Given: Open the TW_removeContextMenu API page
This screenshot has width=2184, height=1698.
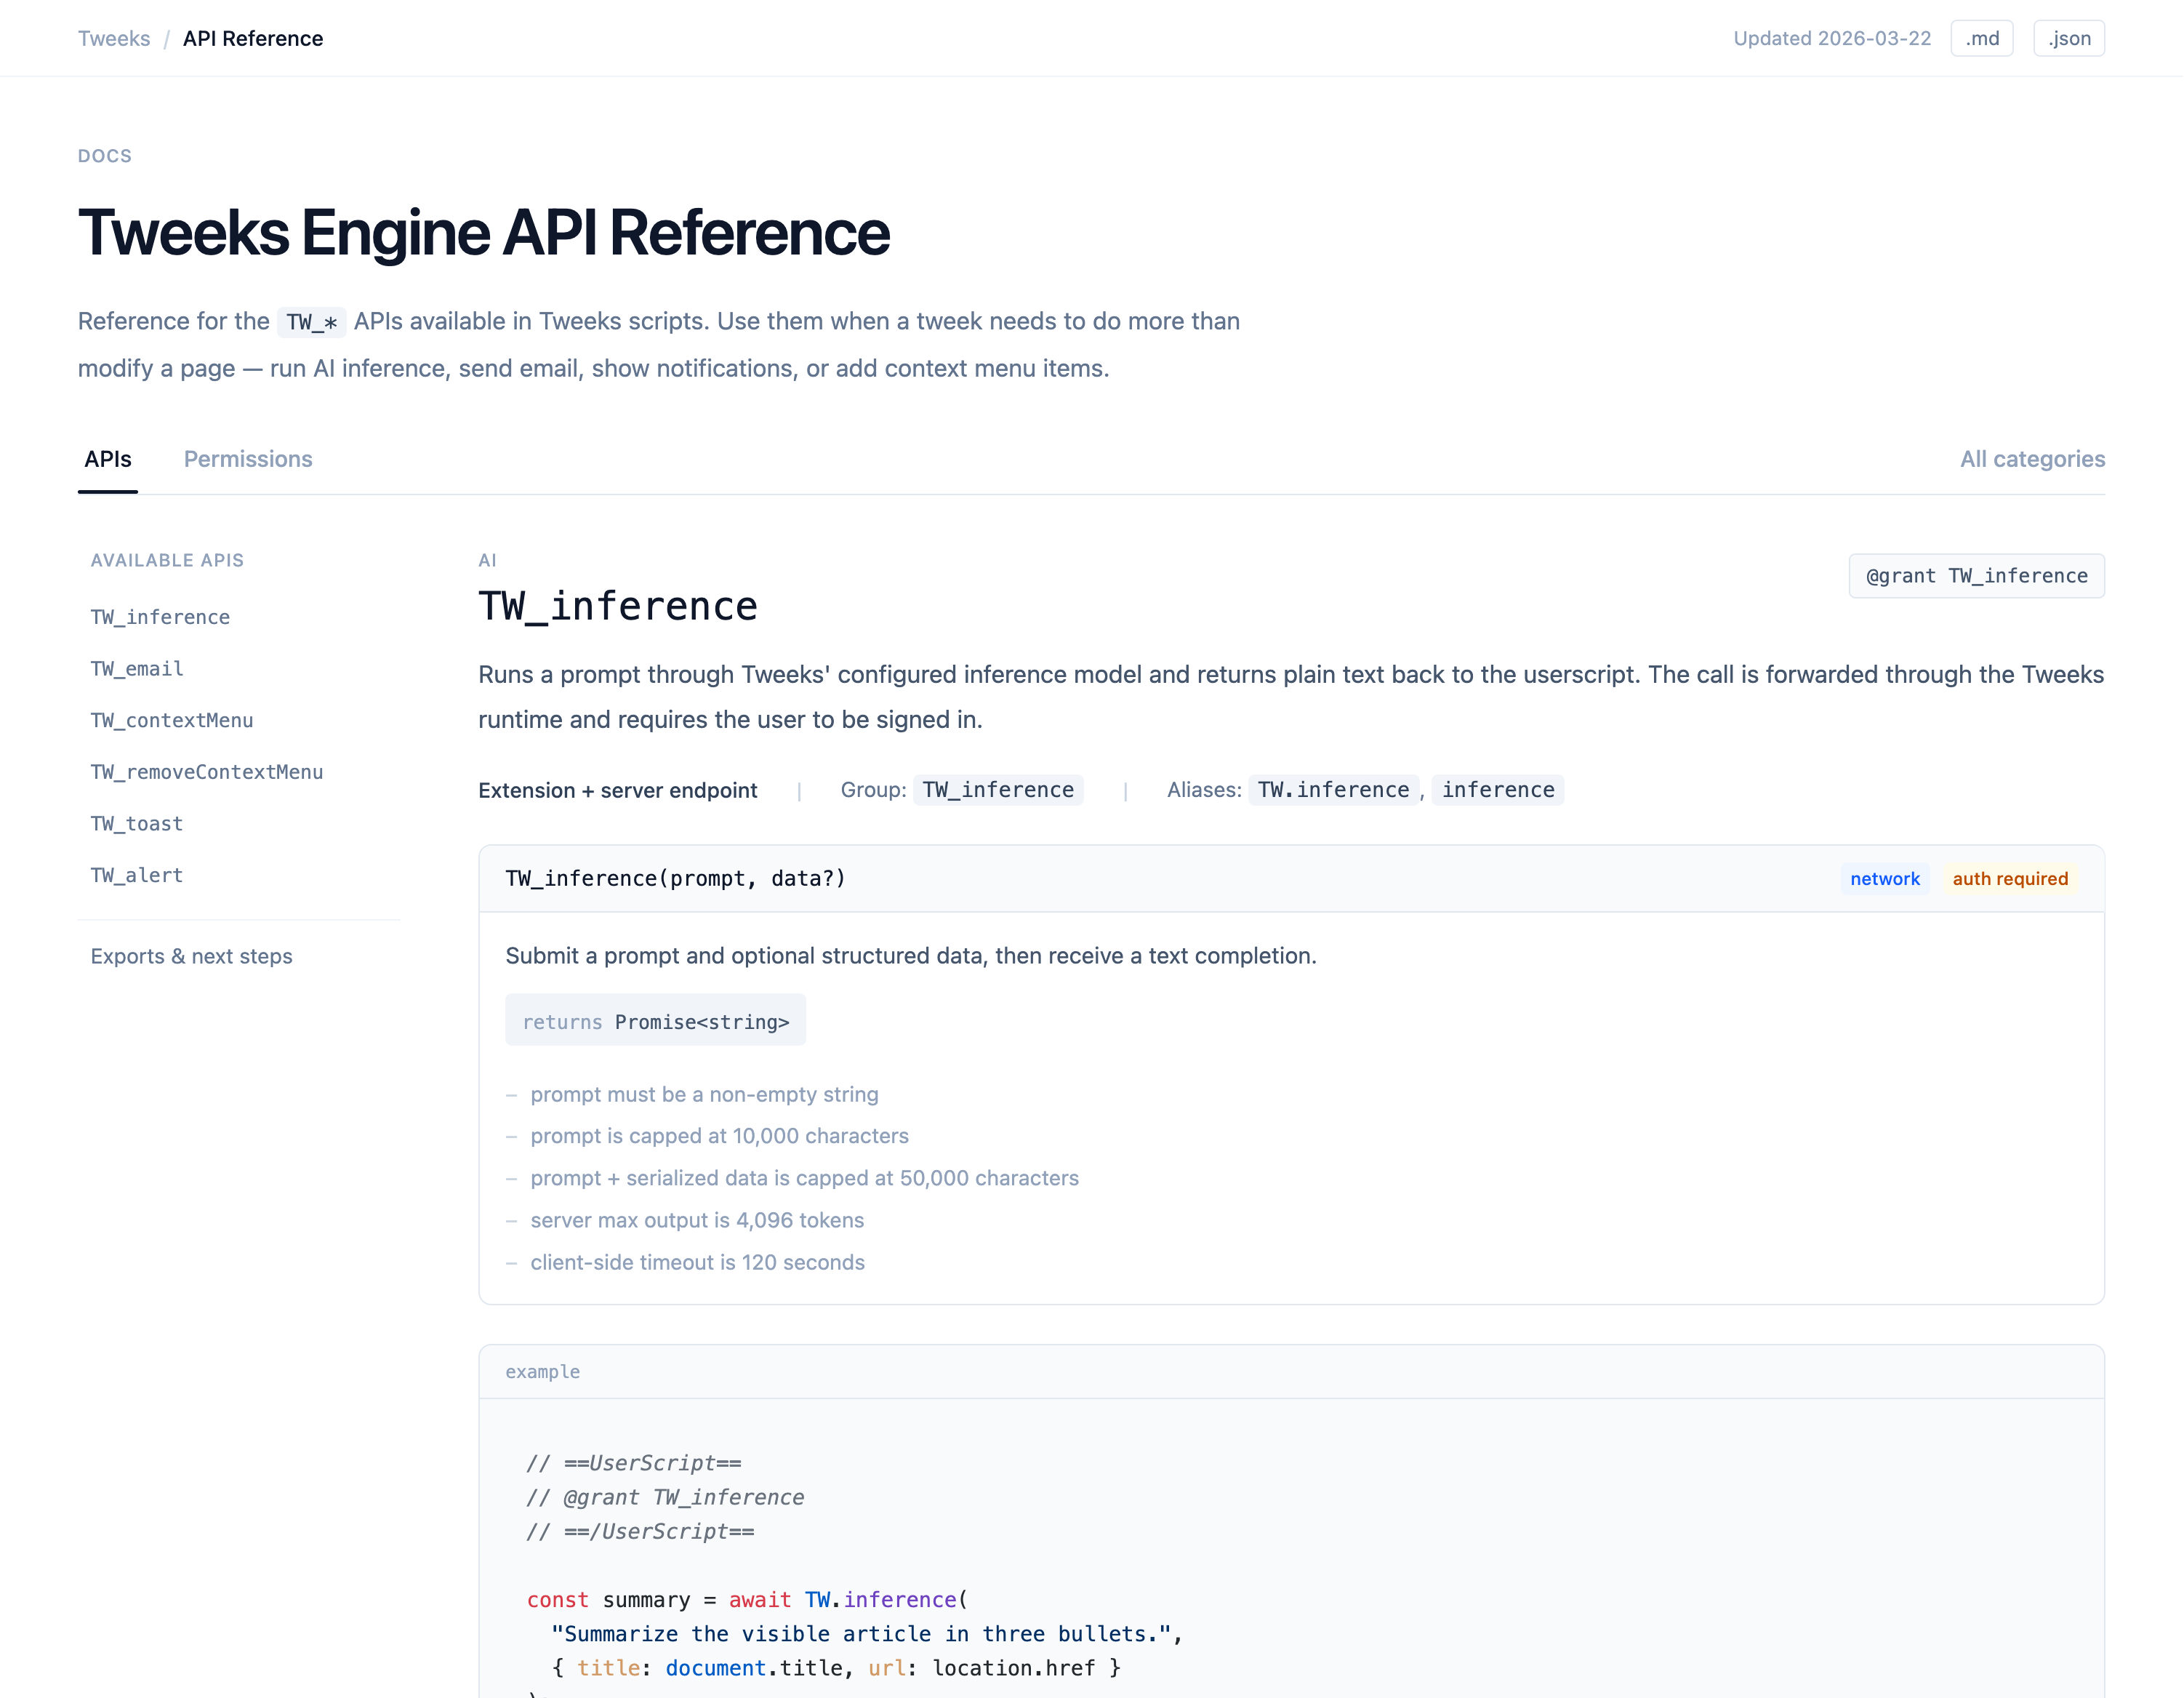Looking at the screenshot, I should tap(206, 772).
